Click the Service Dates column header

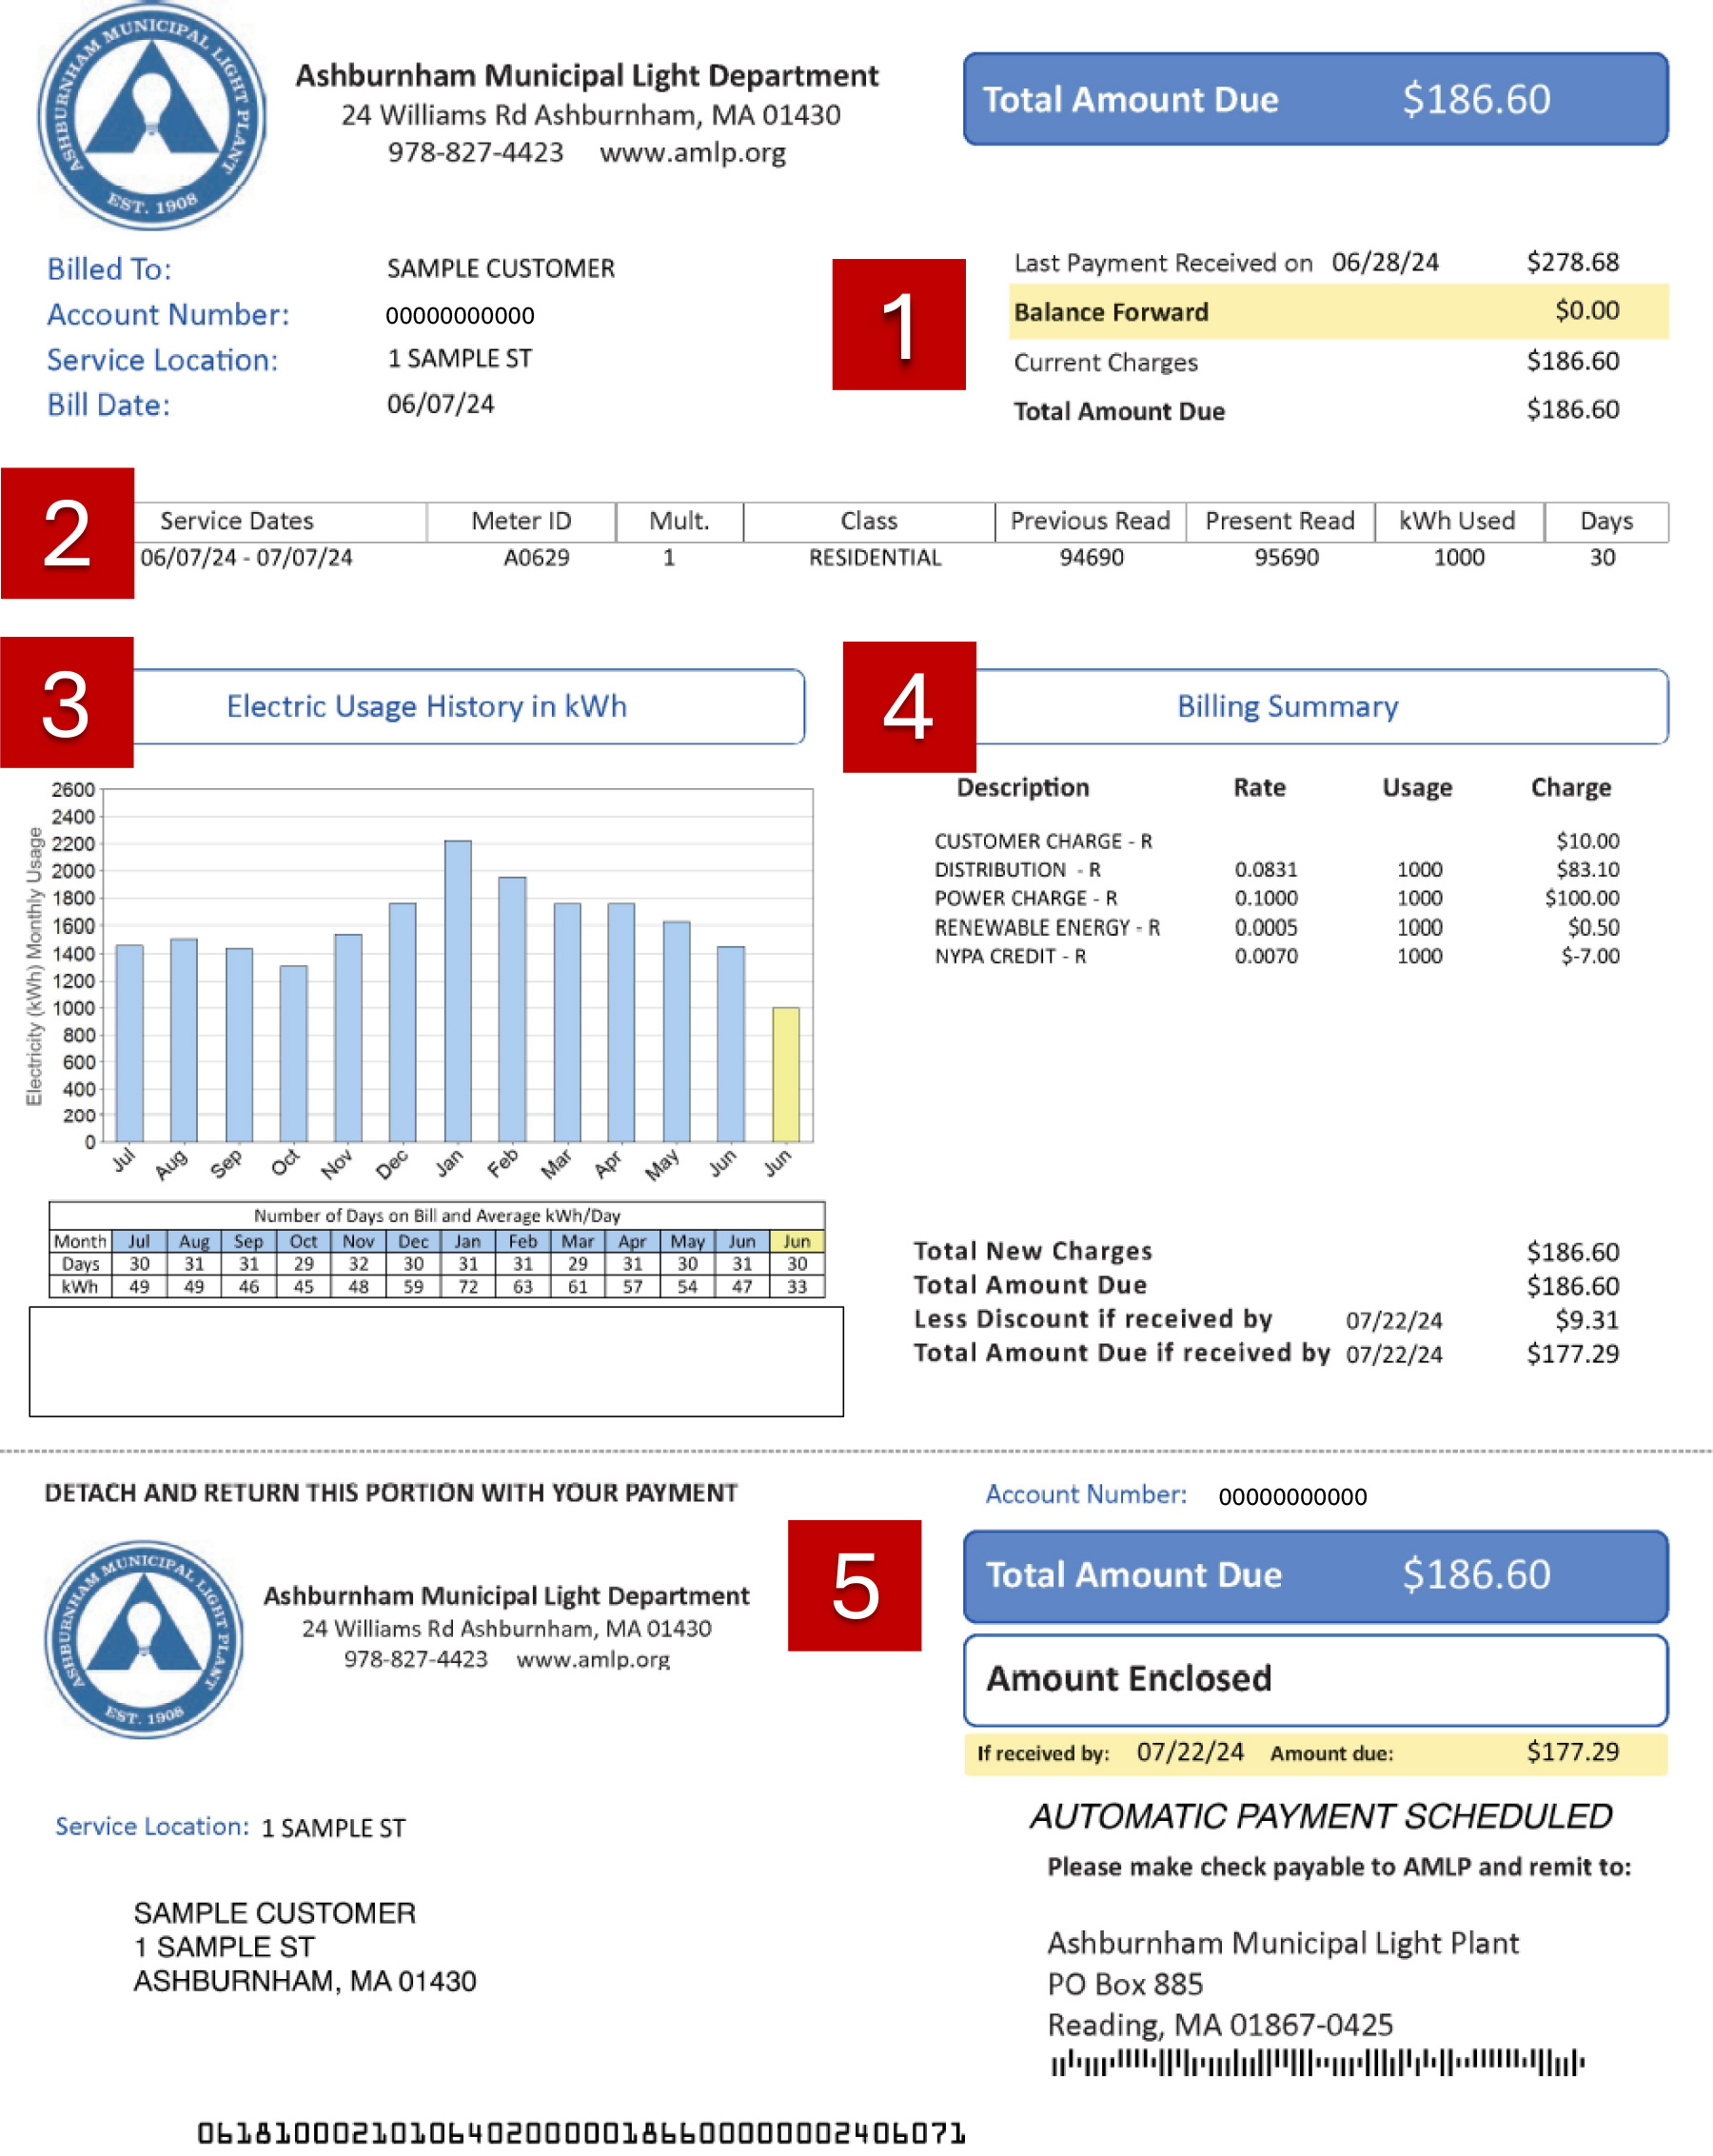tap(237, 521)
